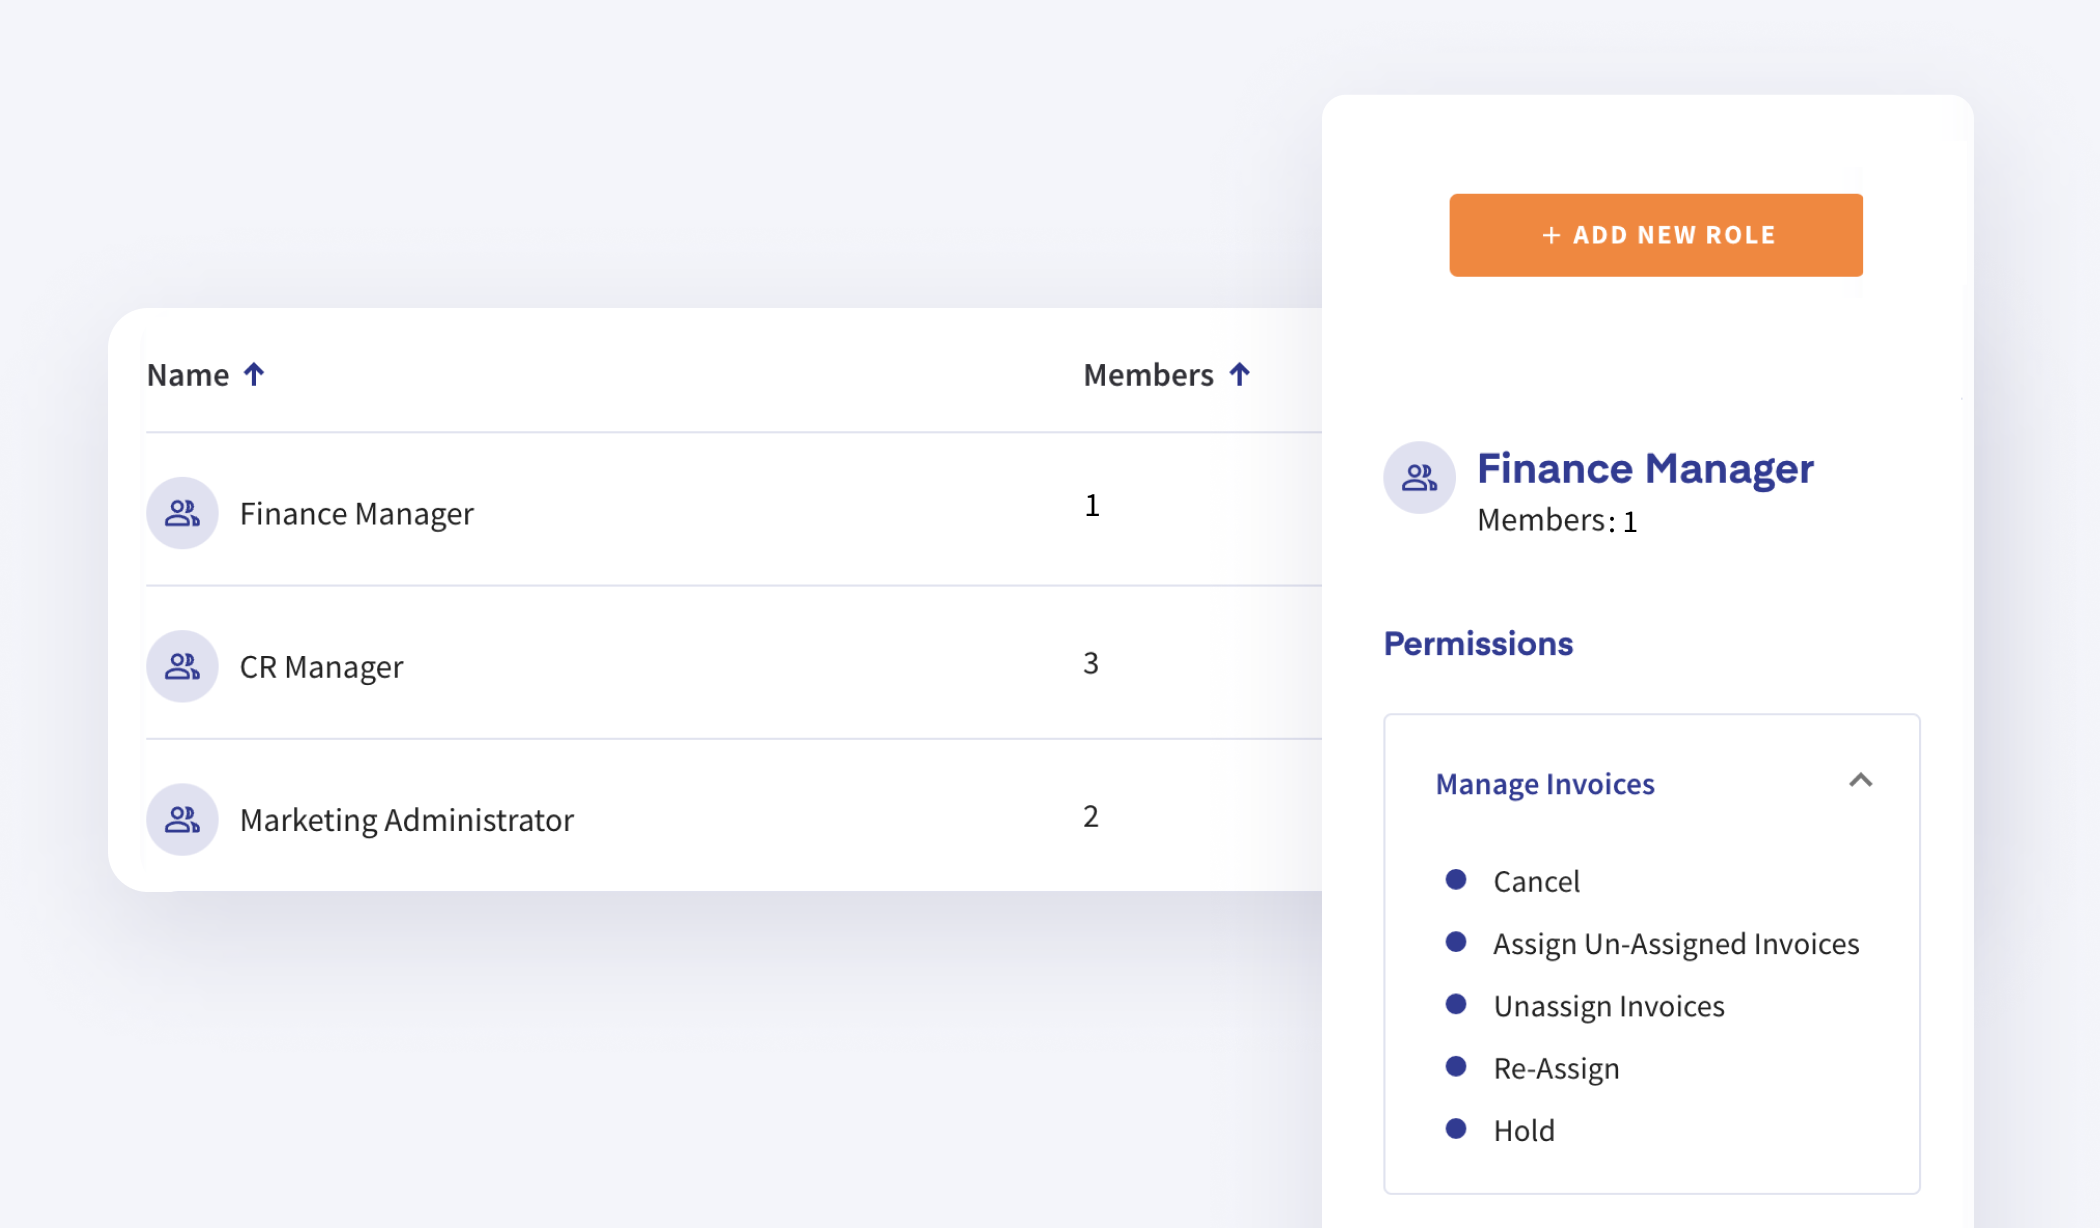Click the Hold permission item
This screenshot has height=1228, width=2100.
tap(1523, 1131)
